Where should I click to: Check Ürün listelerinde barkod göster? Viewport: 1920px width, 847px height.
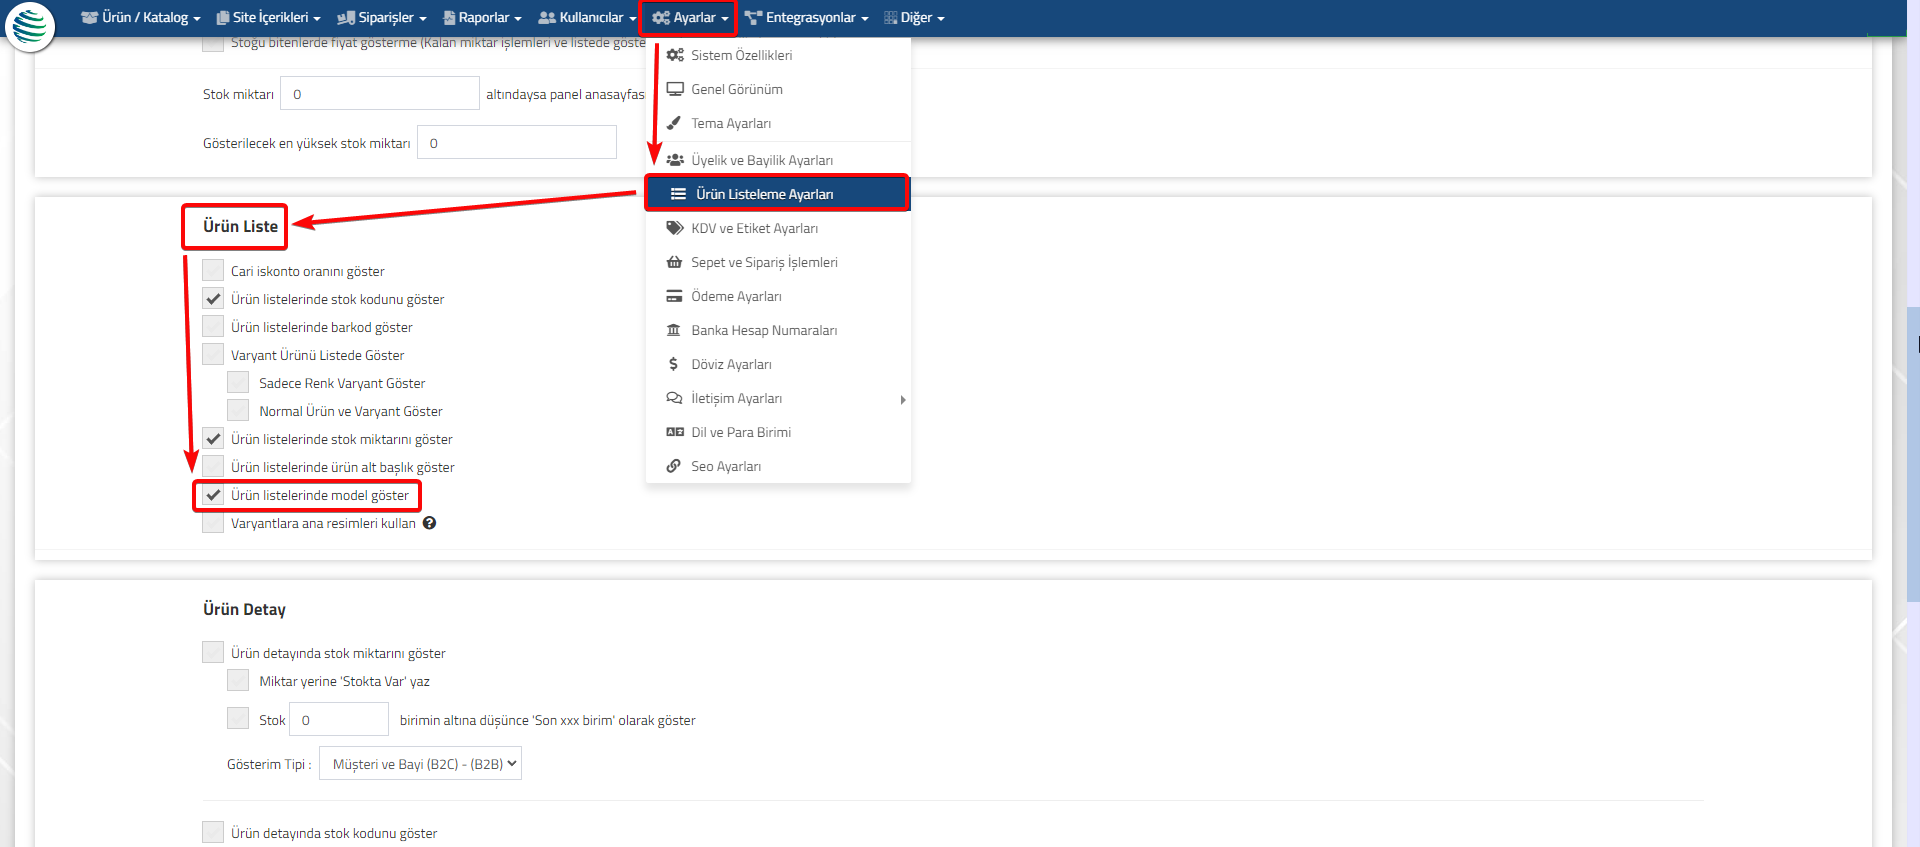click(x=213, y=326)
